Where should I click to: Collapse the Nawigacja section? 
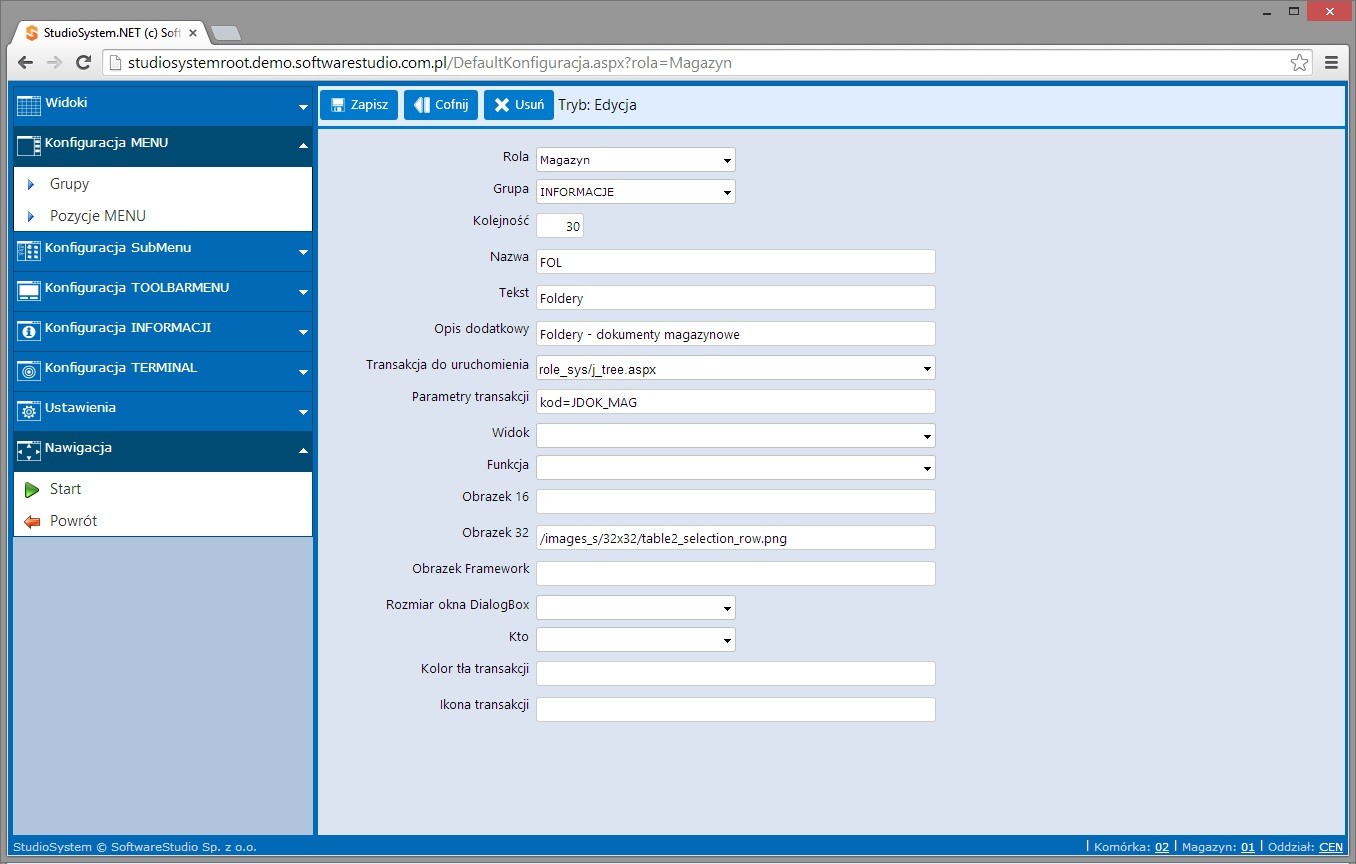[303, 451]
